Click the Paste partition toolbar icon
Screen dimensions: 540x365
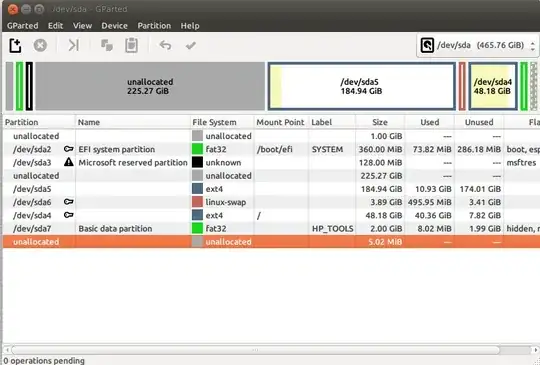(131, 45)
